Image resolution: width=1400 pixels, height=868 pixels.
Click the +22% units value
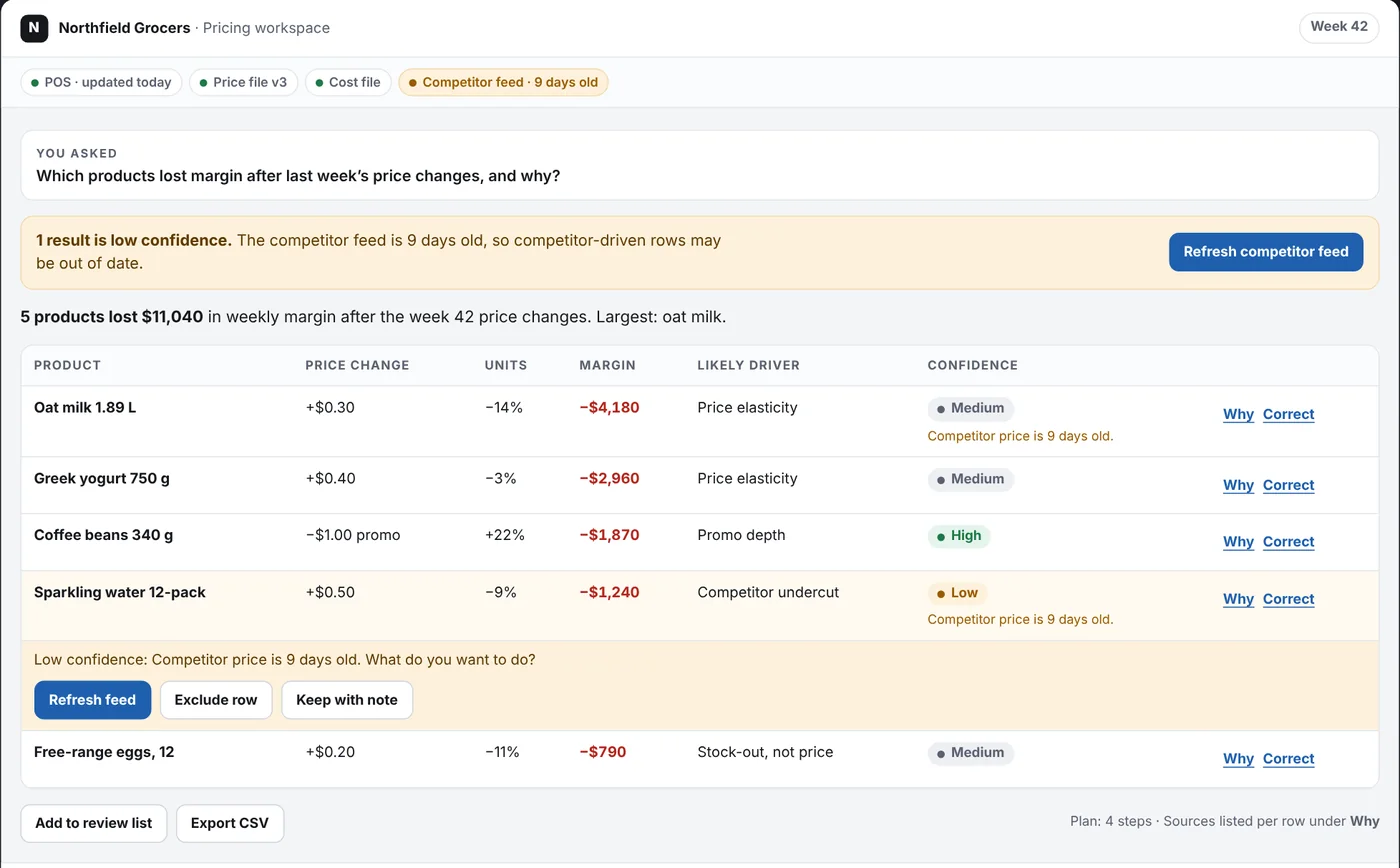click(x=504, y=535)
